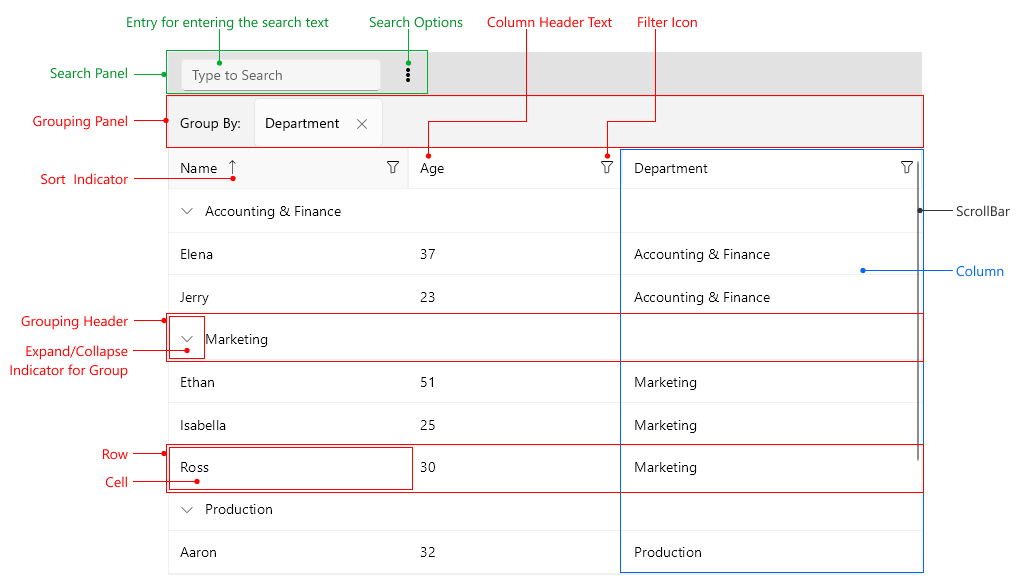Click the Jerry name cell
Viewport: 1017px width, 583px height.
[x=195, y=297]
